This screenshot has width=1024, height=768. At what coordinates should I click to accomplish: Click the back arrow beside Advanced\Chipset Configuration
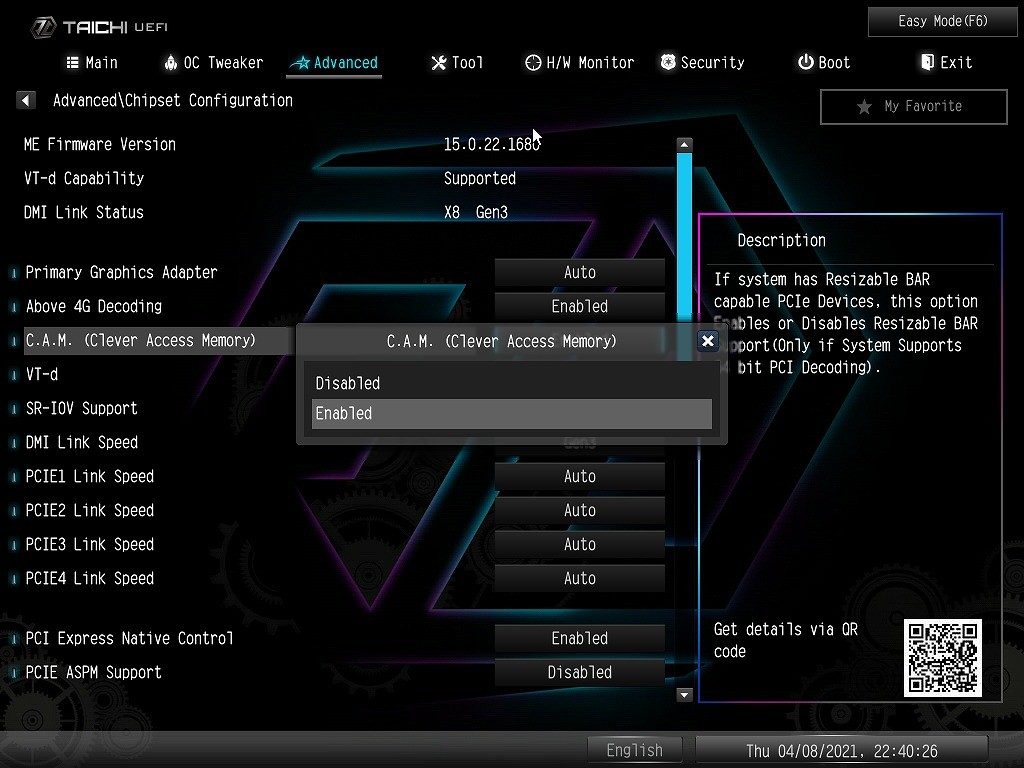point(26,100)
